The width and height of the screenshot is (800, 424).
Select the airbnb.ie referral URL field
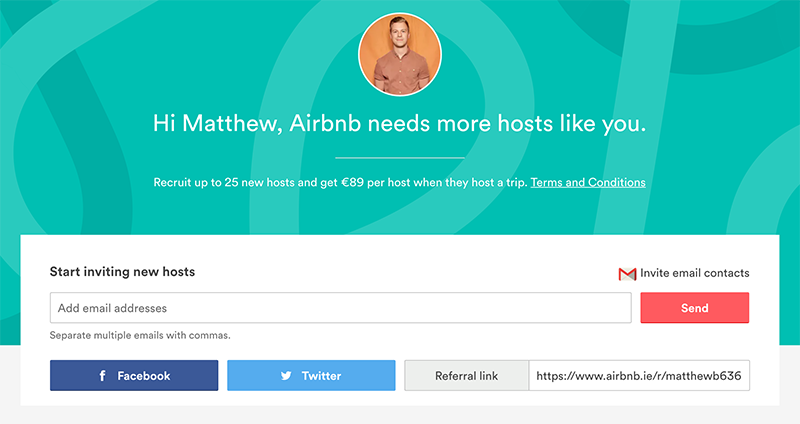tap(639, 376)
